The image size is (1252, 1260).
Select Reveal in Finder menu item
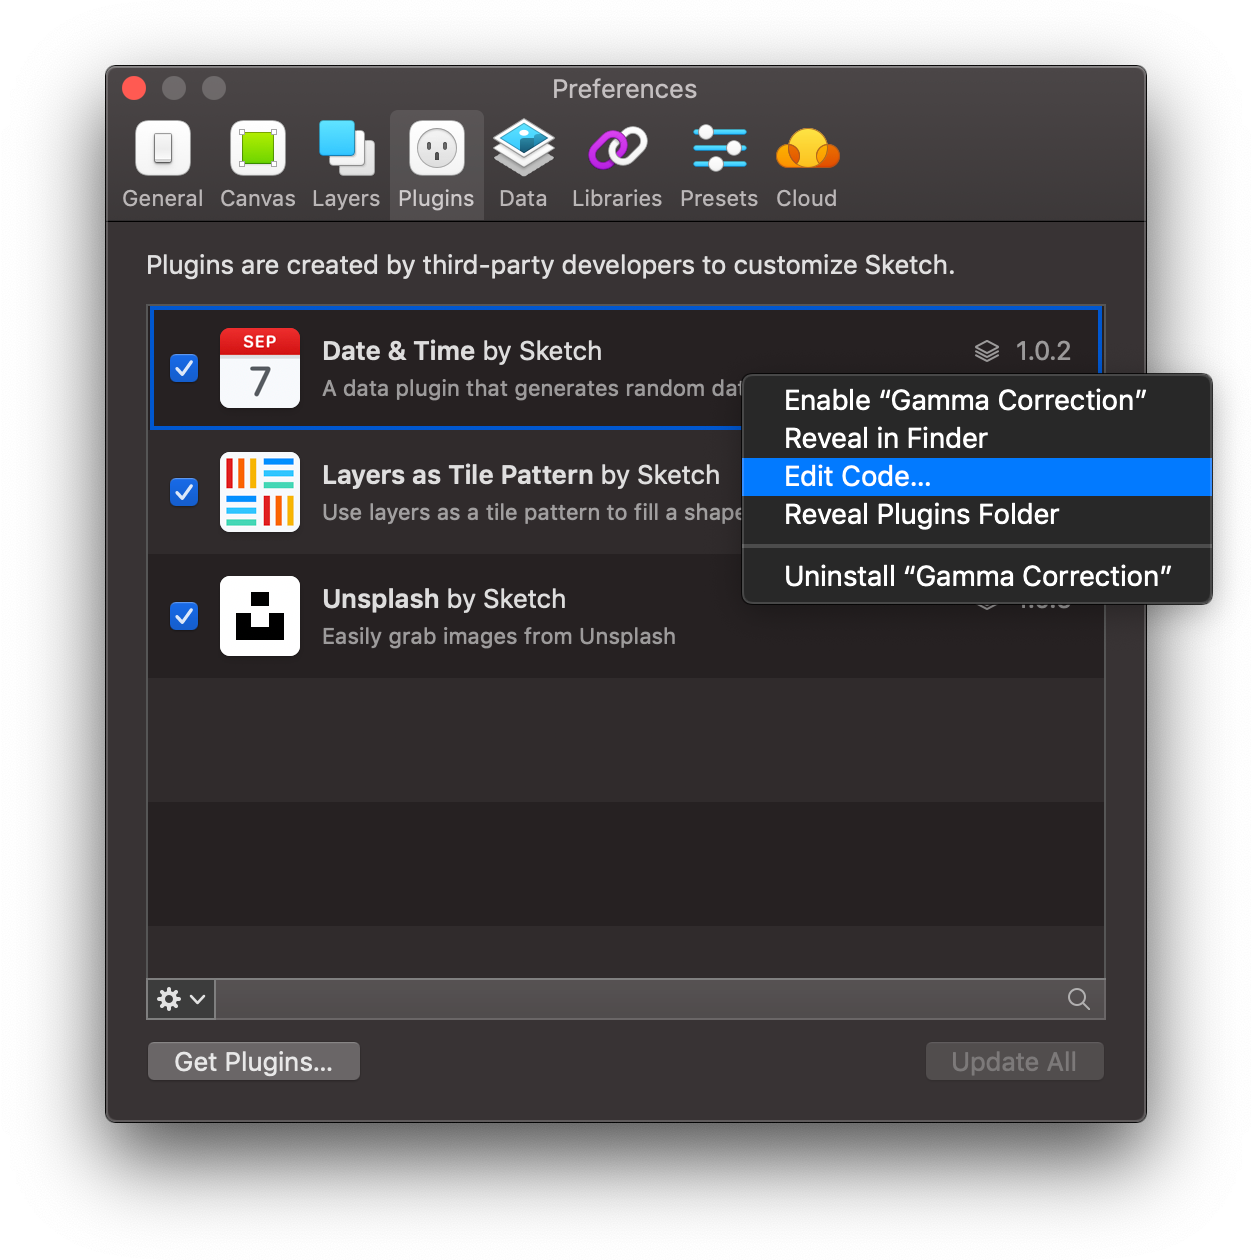885,439
